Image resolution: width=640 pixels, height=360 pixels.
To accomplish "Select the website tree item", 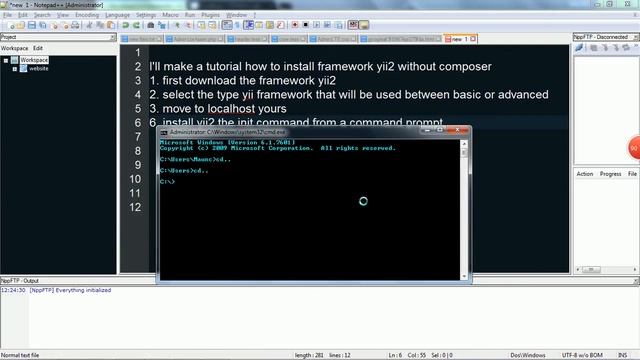I will [x=39, y=69].
